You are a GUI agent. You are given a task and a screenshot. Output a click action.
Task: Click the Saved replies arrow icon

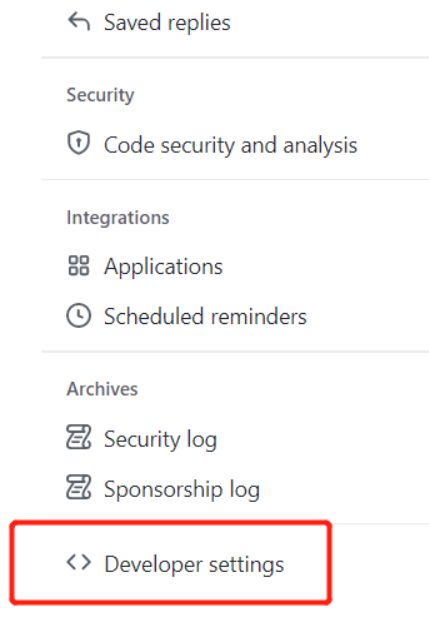[79, 21]
